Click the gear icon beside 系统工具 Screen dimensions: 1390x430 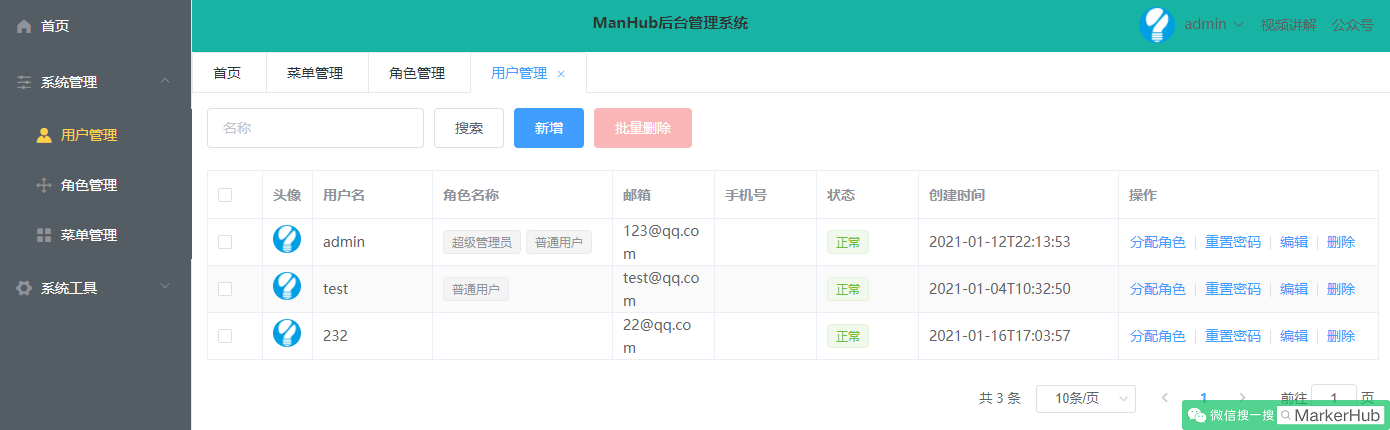24,288
